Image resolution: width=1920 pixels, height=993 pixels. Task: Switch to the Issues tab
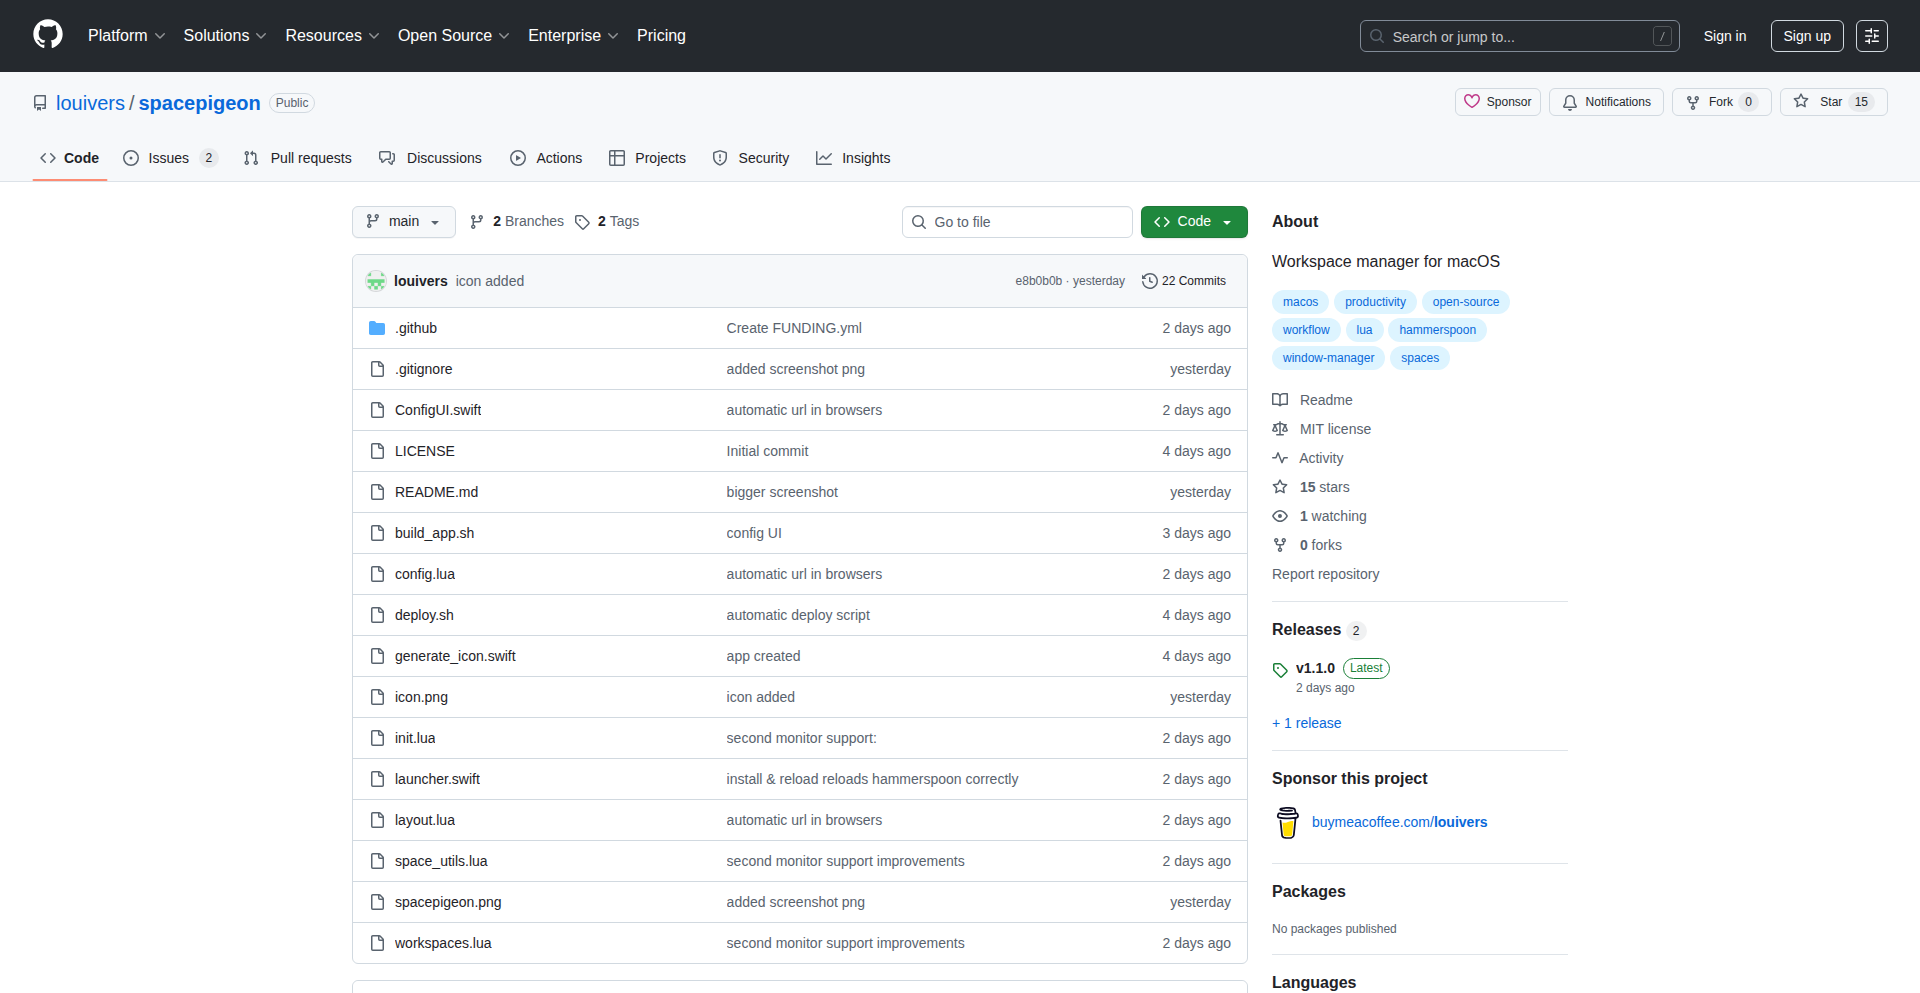click(x=169, y=158)
